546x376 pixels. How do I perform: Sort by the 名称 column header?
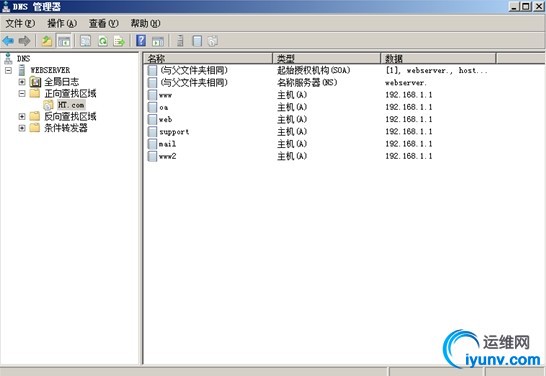click(208, 58)
